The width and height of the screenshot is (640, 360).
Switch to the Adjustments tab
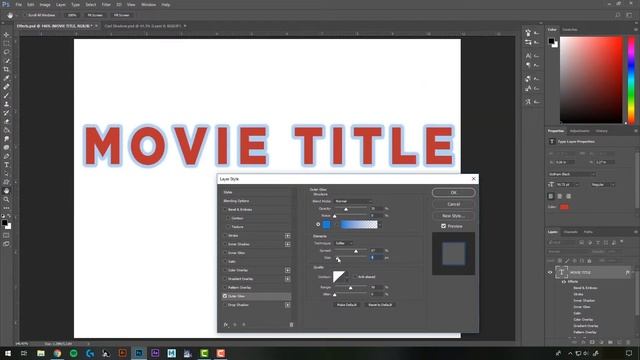(580, 131)
